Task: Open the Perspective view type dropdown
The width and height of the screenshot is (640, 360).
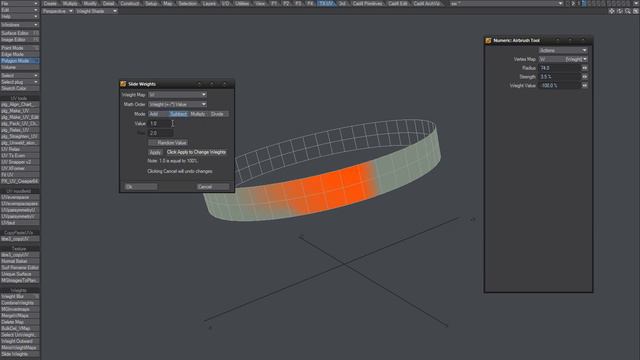Action: tap(58, 11)
